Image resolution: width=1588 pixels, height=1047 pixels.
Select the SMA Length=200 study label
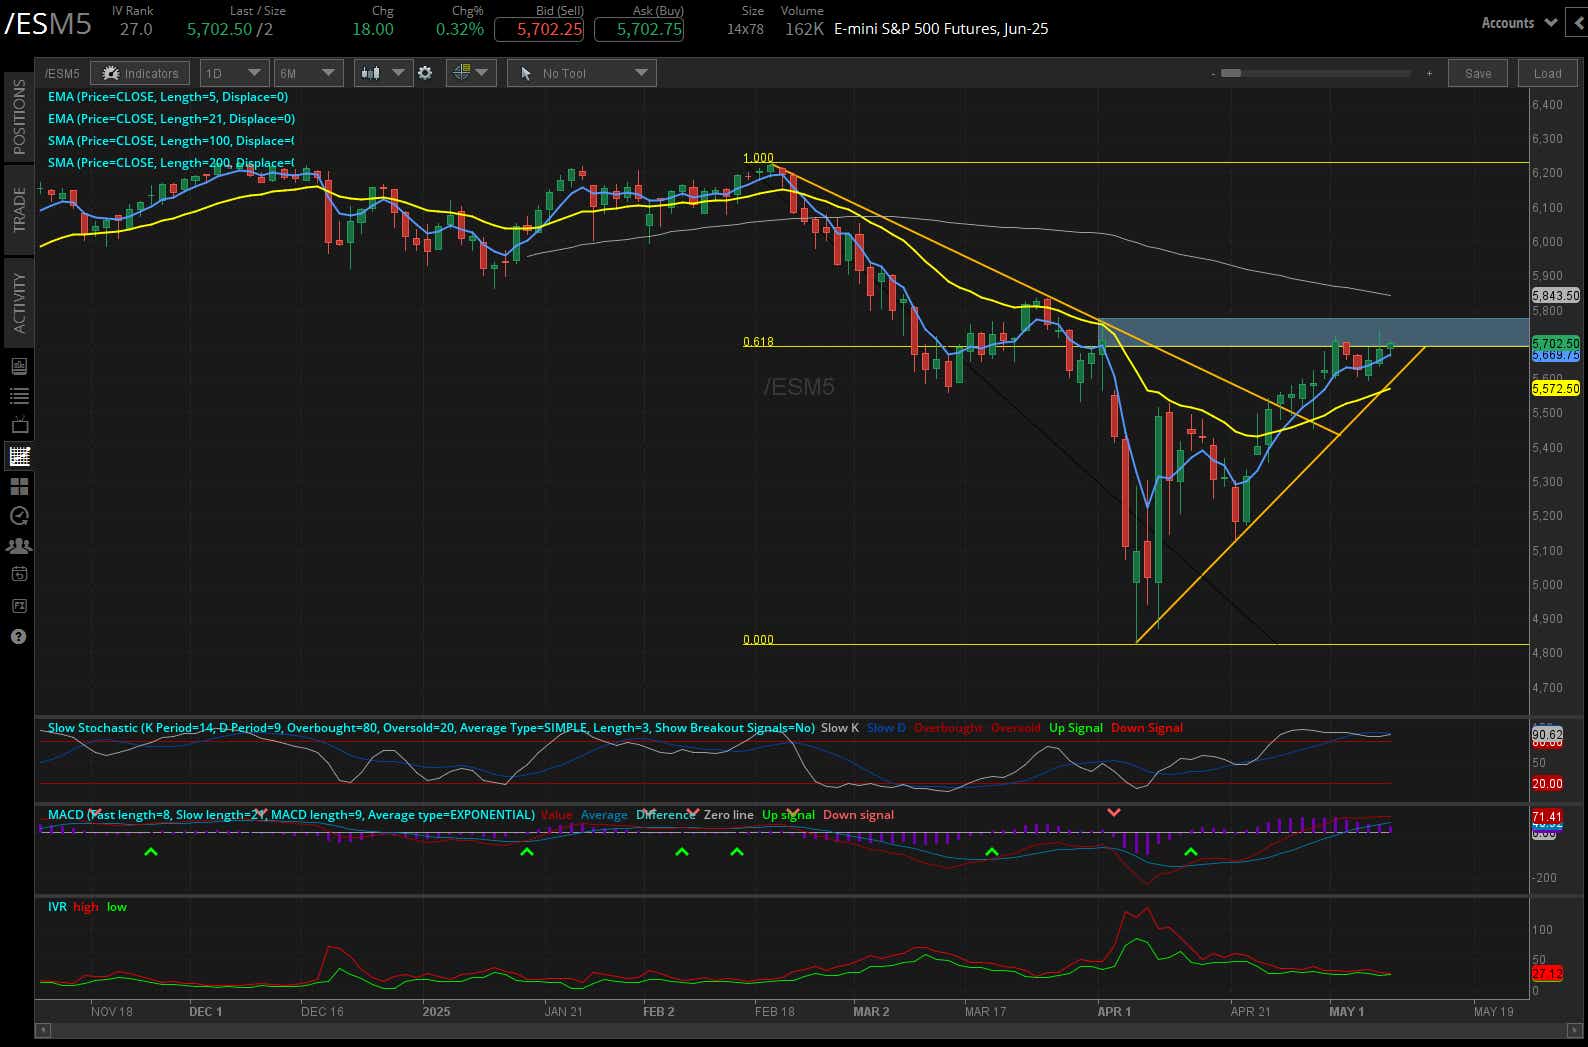[171, 163]
